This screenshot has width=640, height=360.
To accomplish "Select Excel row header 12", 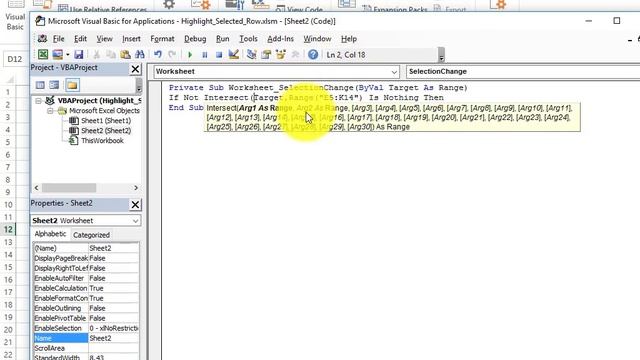I will tap(8, 229).
